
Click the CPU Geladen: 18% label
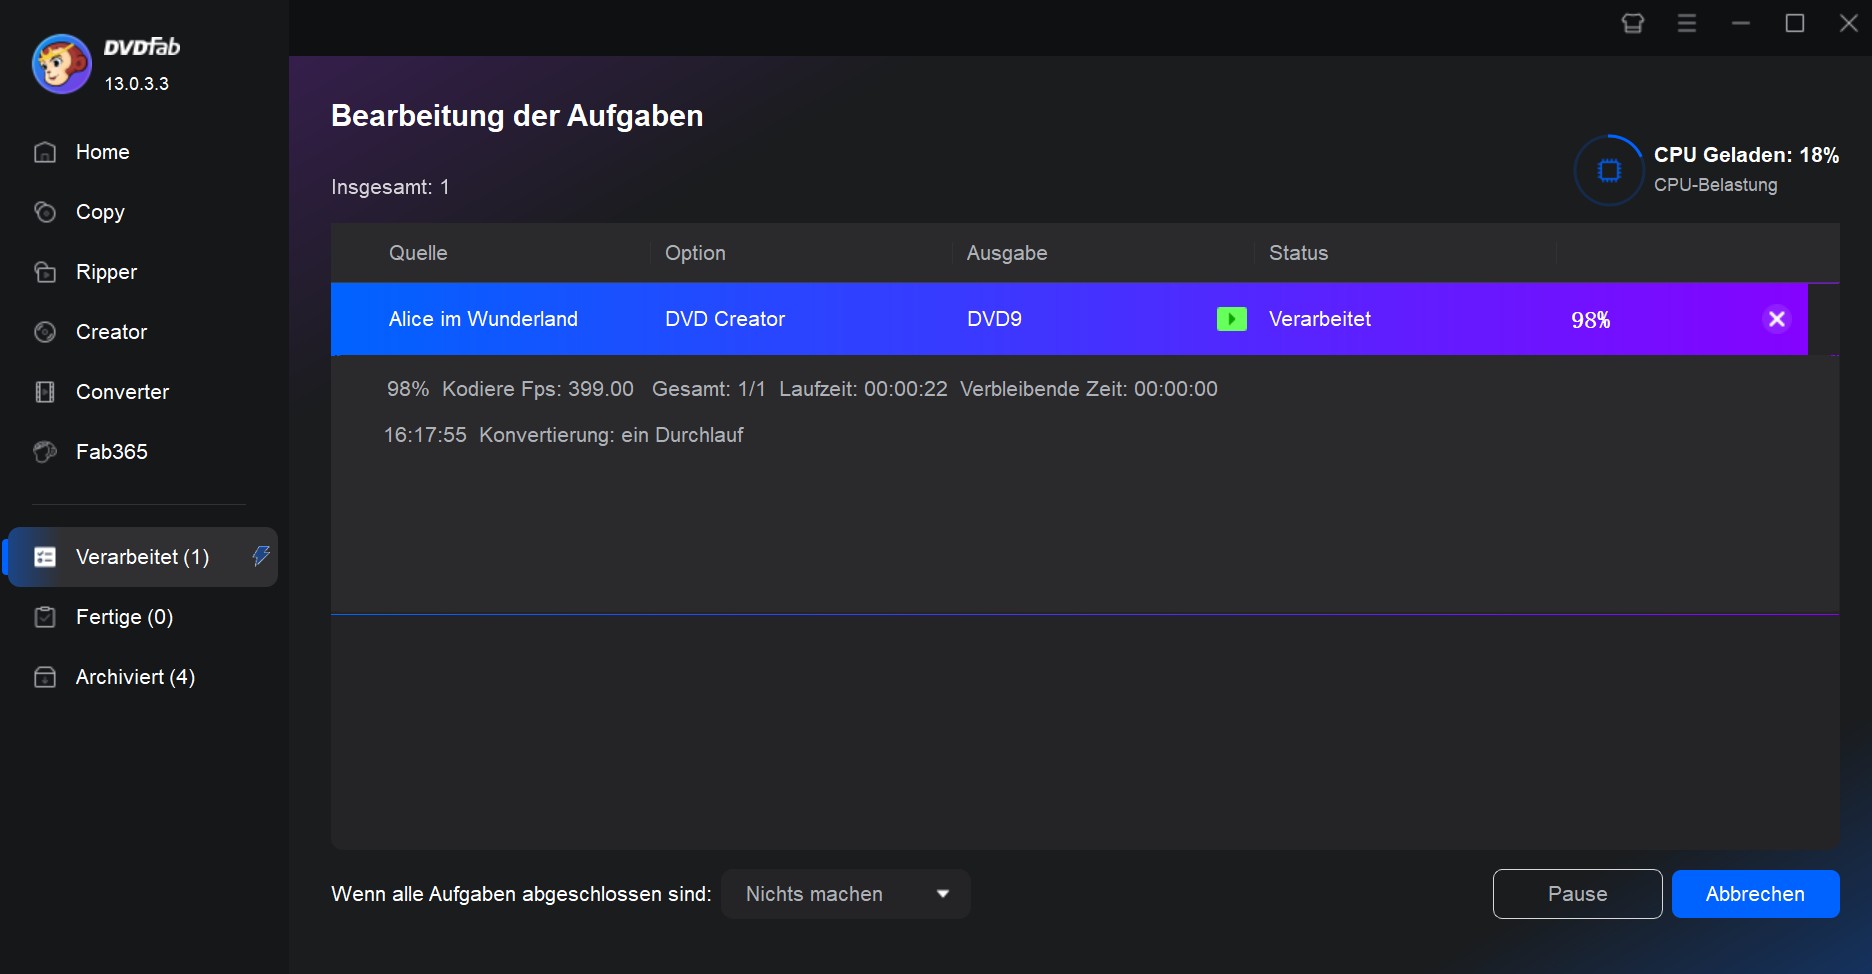(1746, 155)
